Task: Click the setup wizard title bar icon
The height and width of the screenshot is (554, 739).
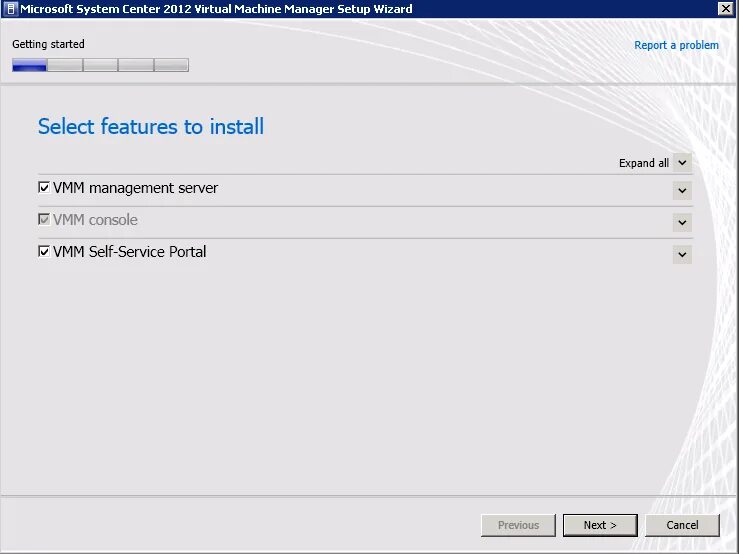Action: [10, 8]
